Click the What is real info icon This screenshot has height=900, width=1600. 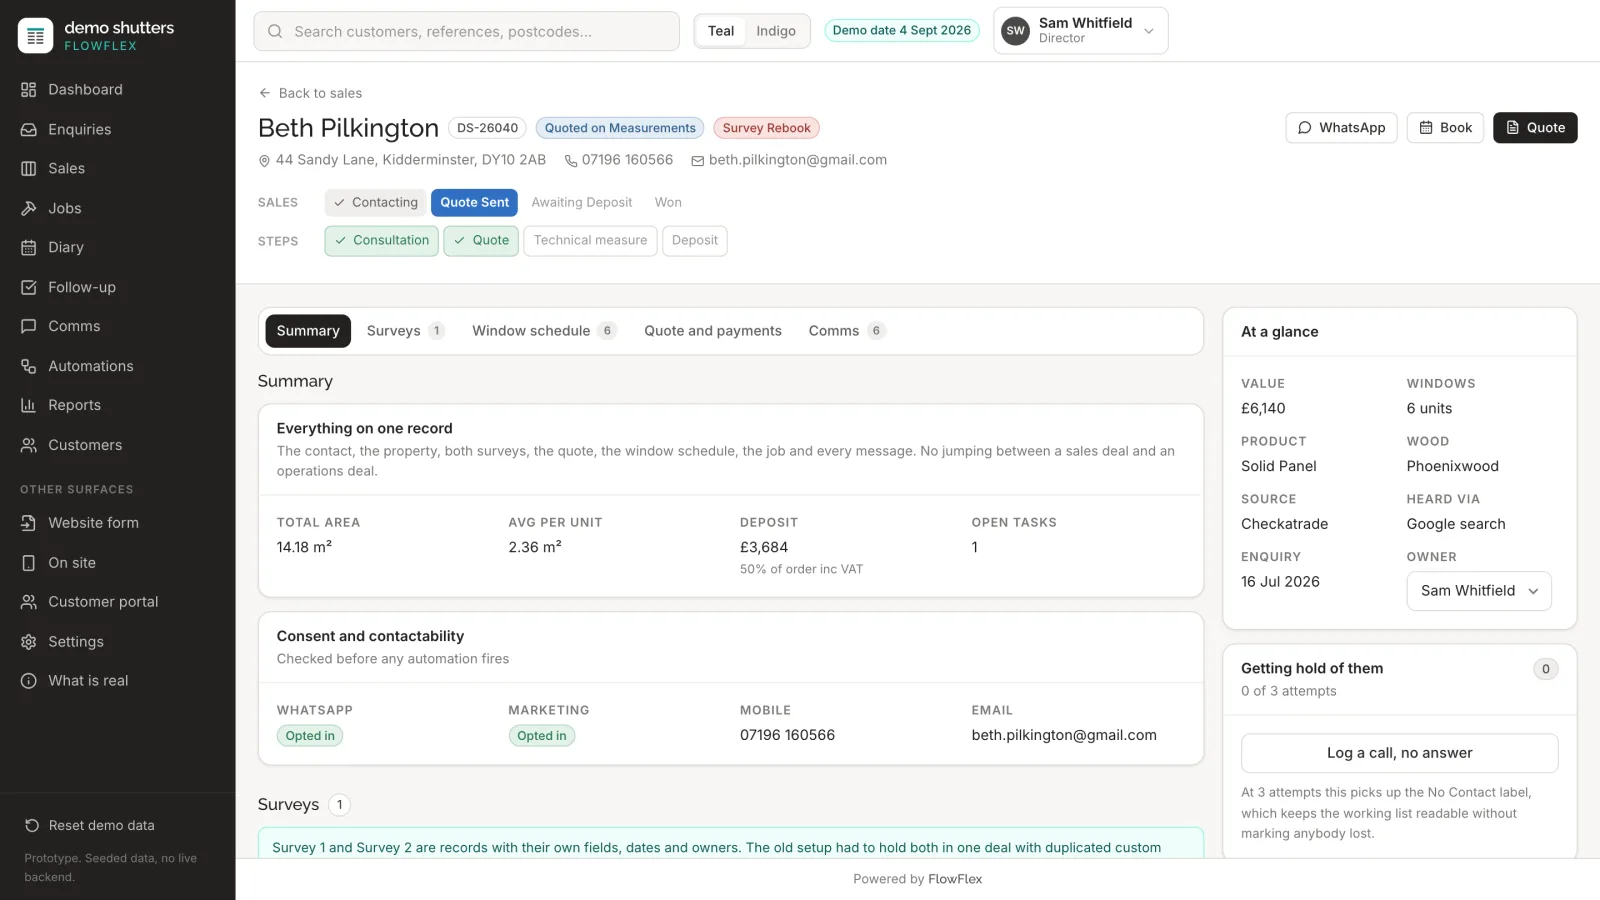(x=29, y=681)
